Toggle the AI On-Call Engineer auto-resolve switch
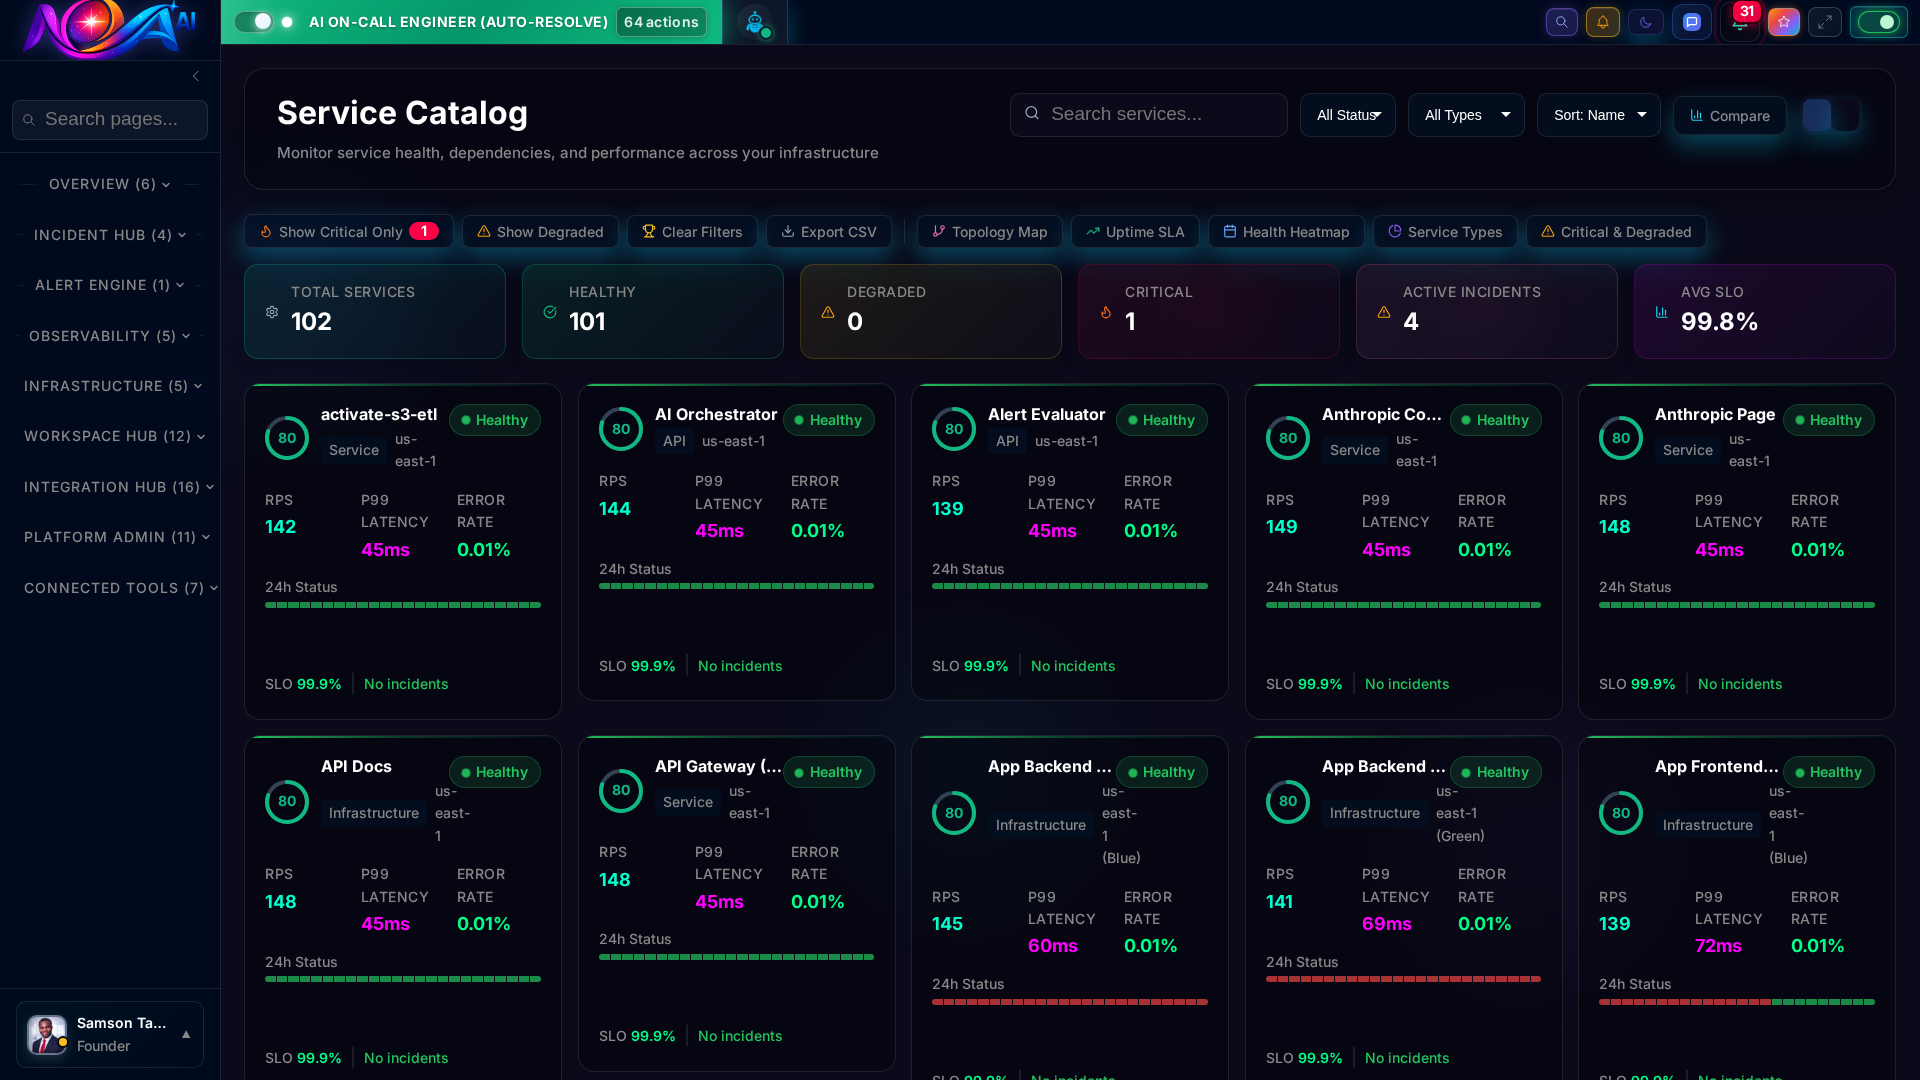The image size is (1920, 1080). [x=254, y=22]
